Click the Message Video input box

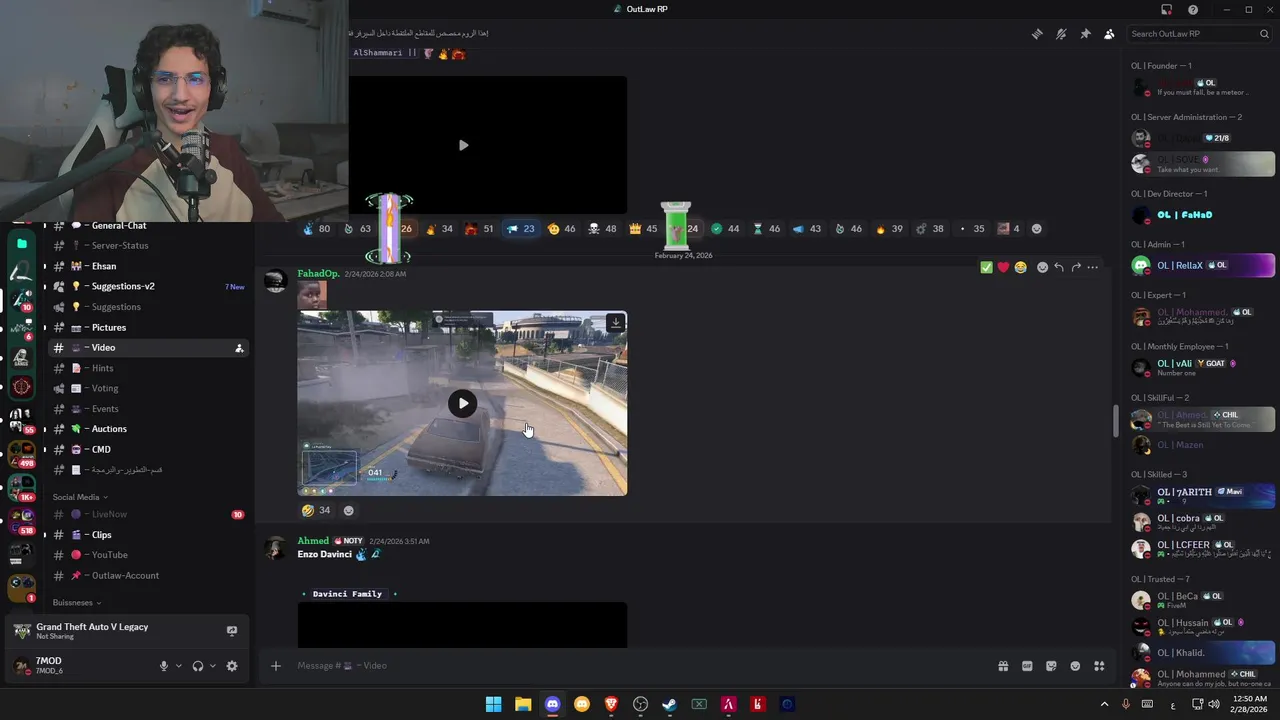640,666
